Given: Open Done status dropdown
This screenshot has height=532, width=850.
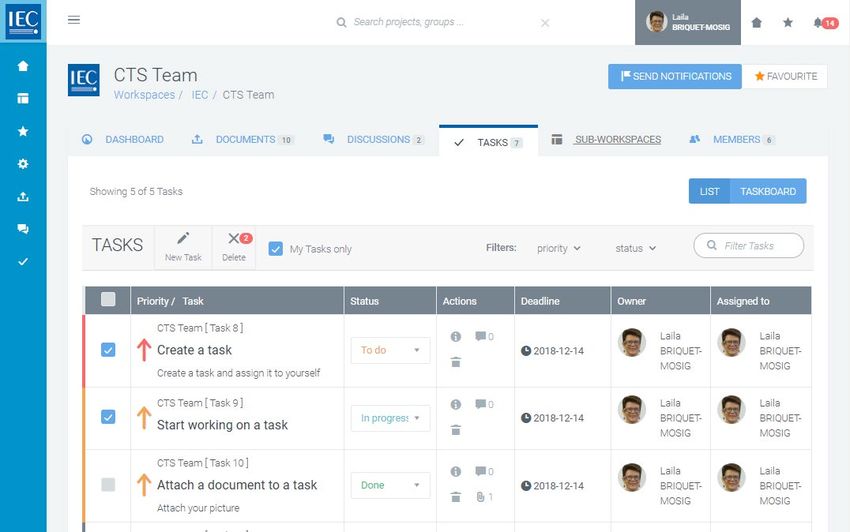Looking at the screenshot, I should click(390, 485).
